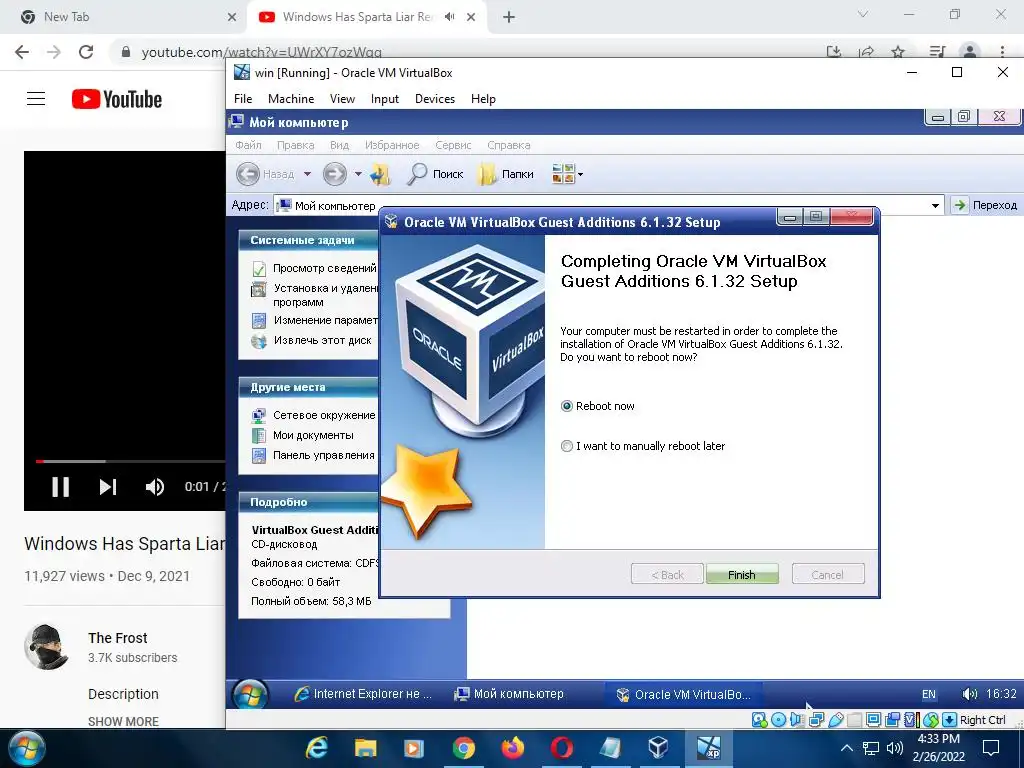Screen dimensions: 1024x768
Task: Click the Back button in setup dialog
Action: click(x=667, y=575)
